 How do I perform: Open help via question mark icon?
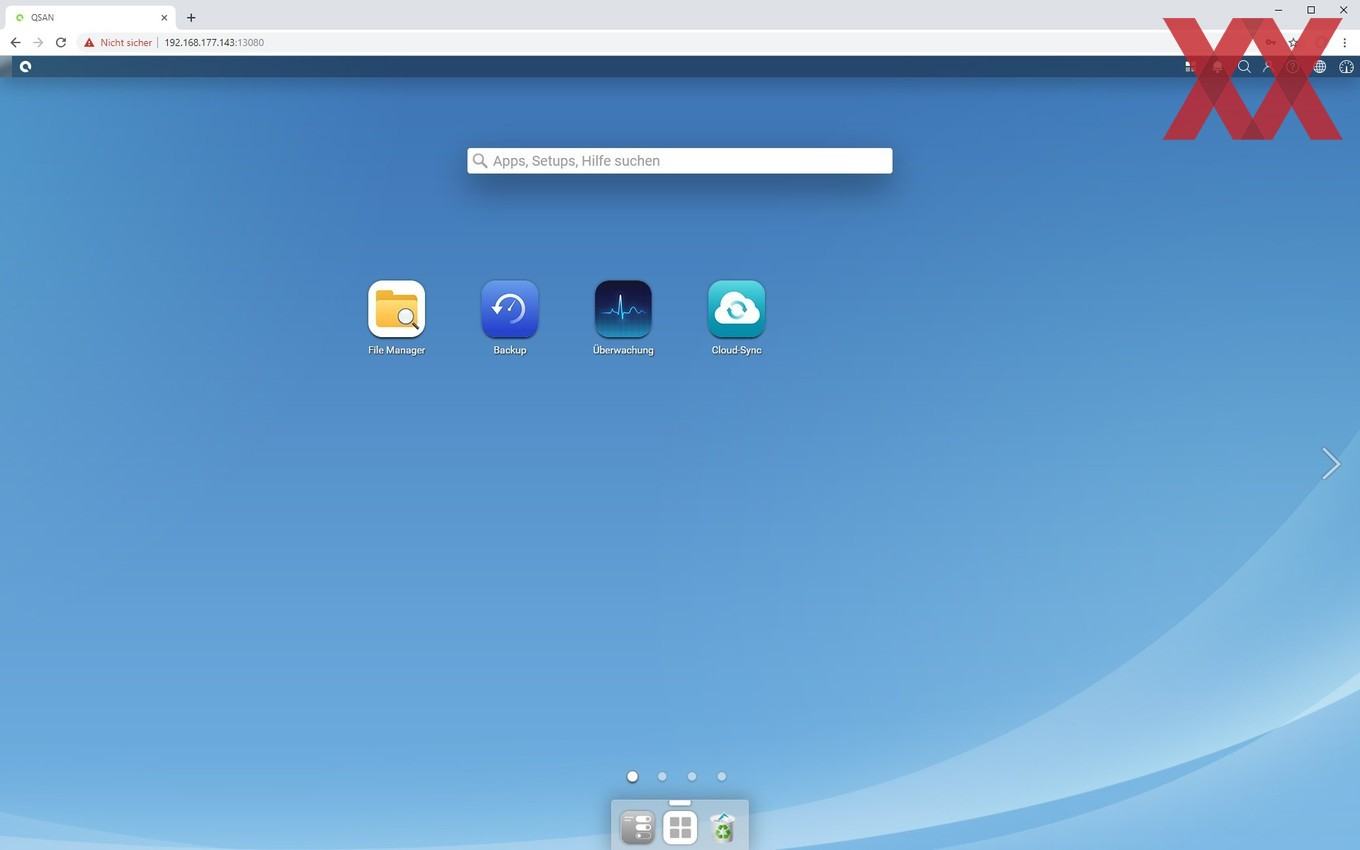point(1293,67)
